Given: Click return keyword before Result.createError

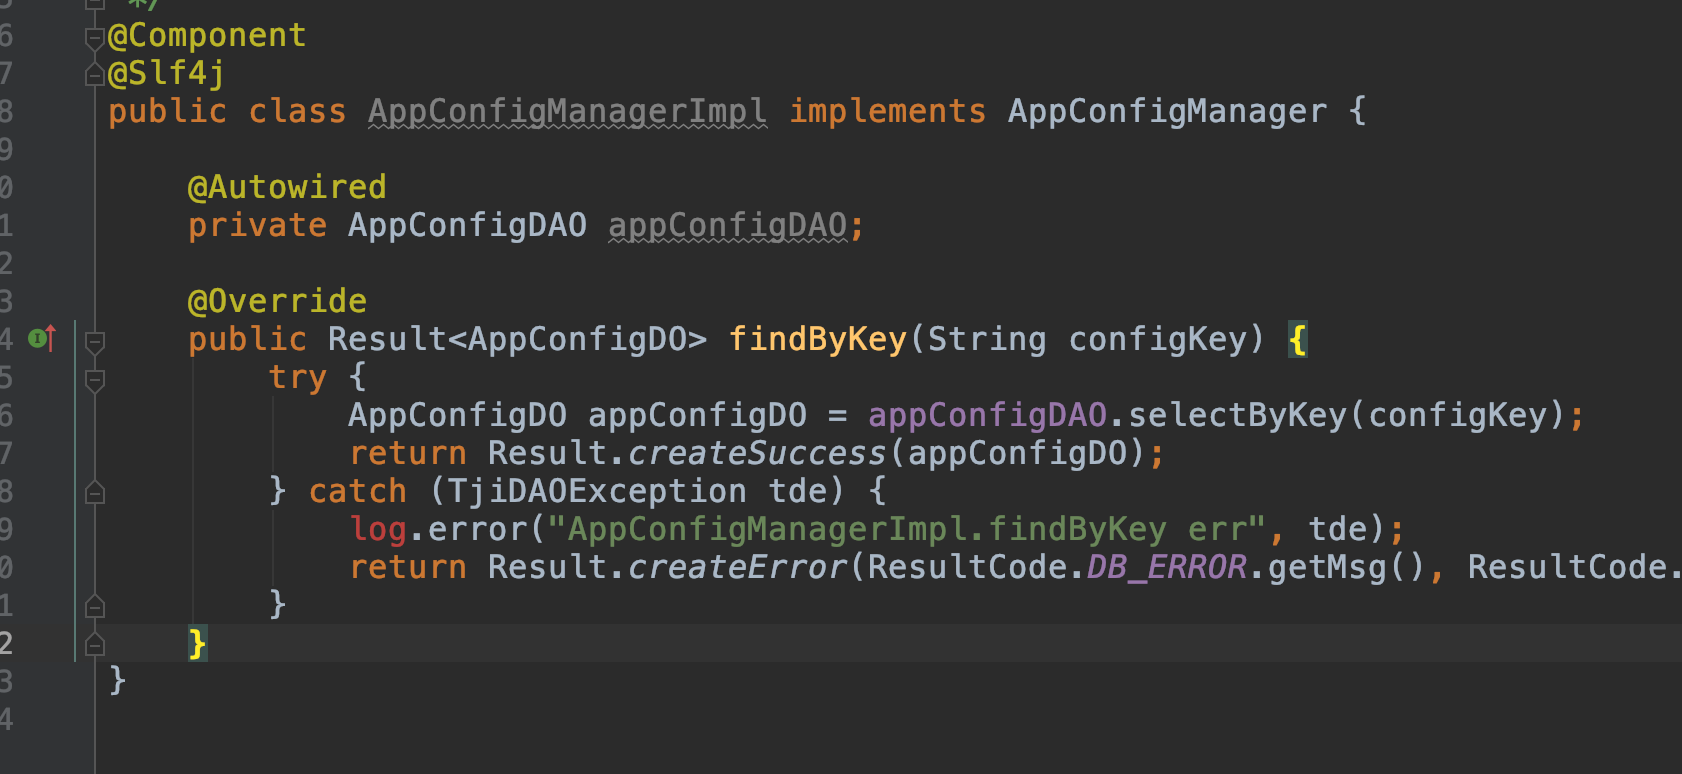Looking at the screenshot, I should (407, 567).
